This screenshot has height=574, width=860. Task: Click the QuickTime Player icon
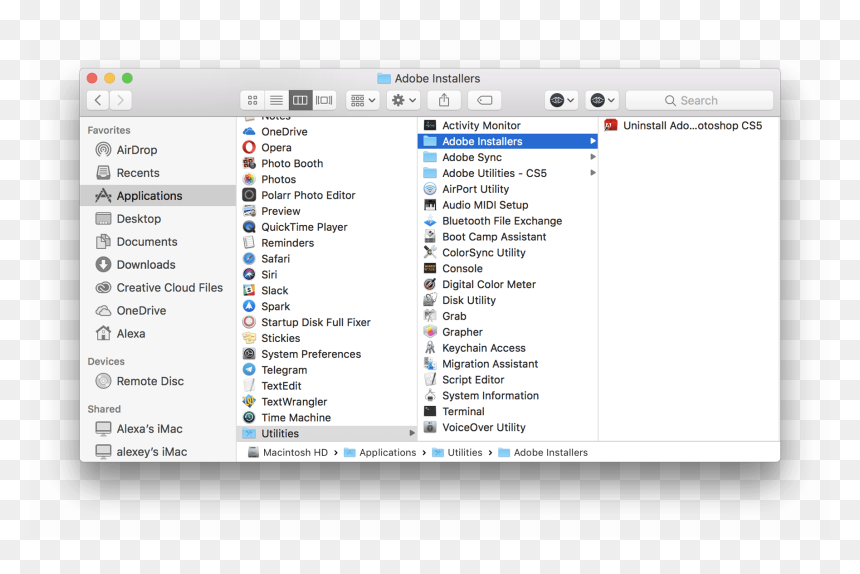pyautogui.click(x=249, y=227)
